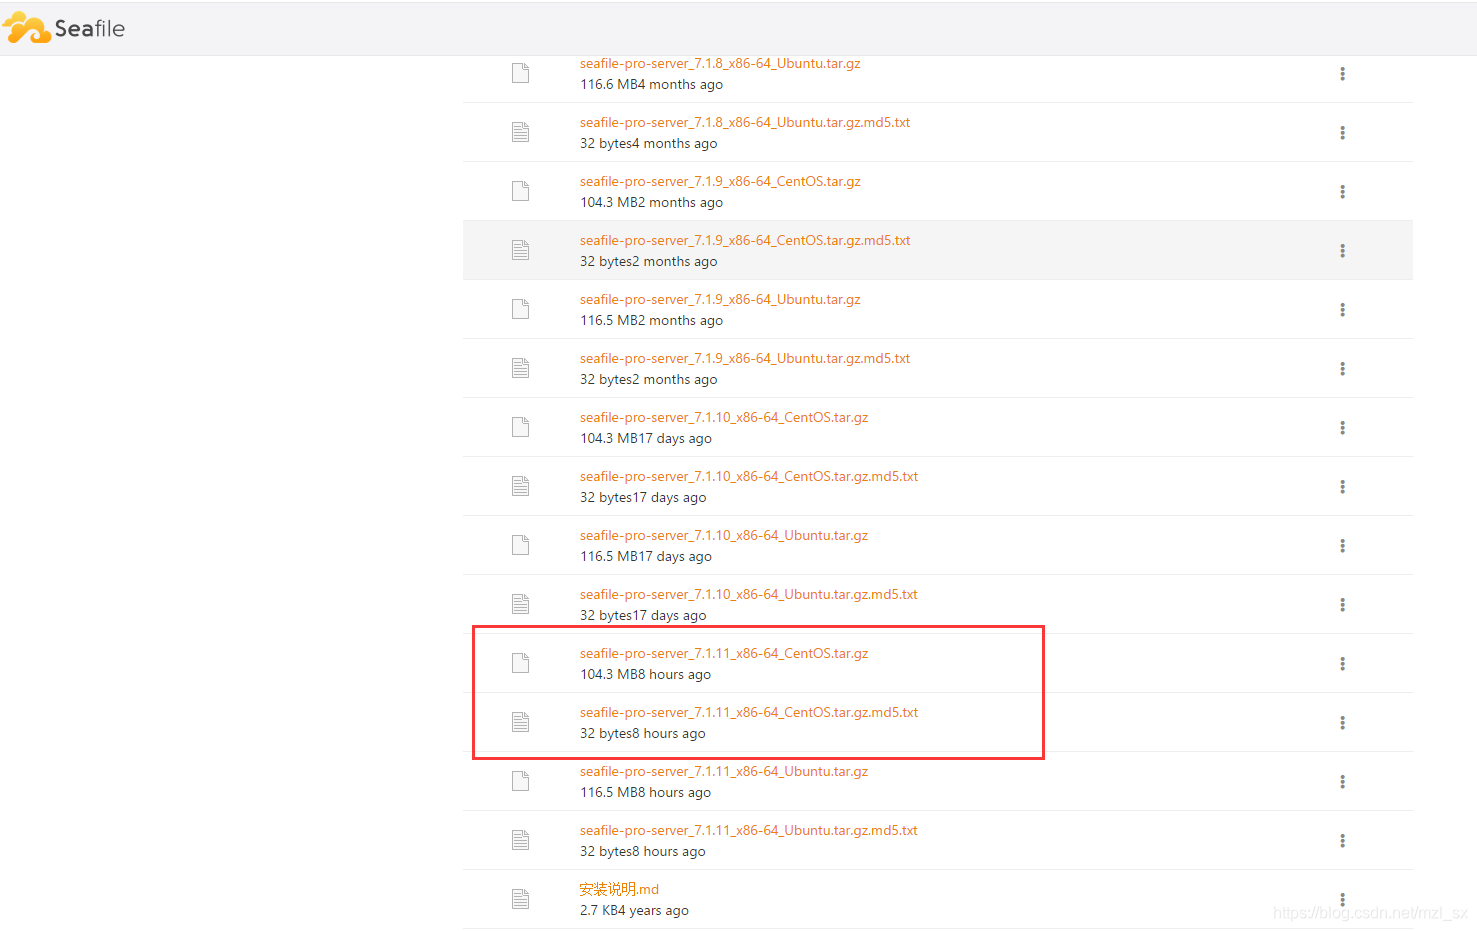Open seafile-pro-server_7.1.10_x86-64_Ubuntu.tar.gz link
1477x931 pixels.
(x=724, y=535)
